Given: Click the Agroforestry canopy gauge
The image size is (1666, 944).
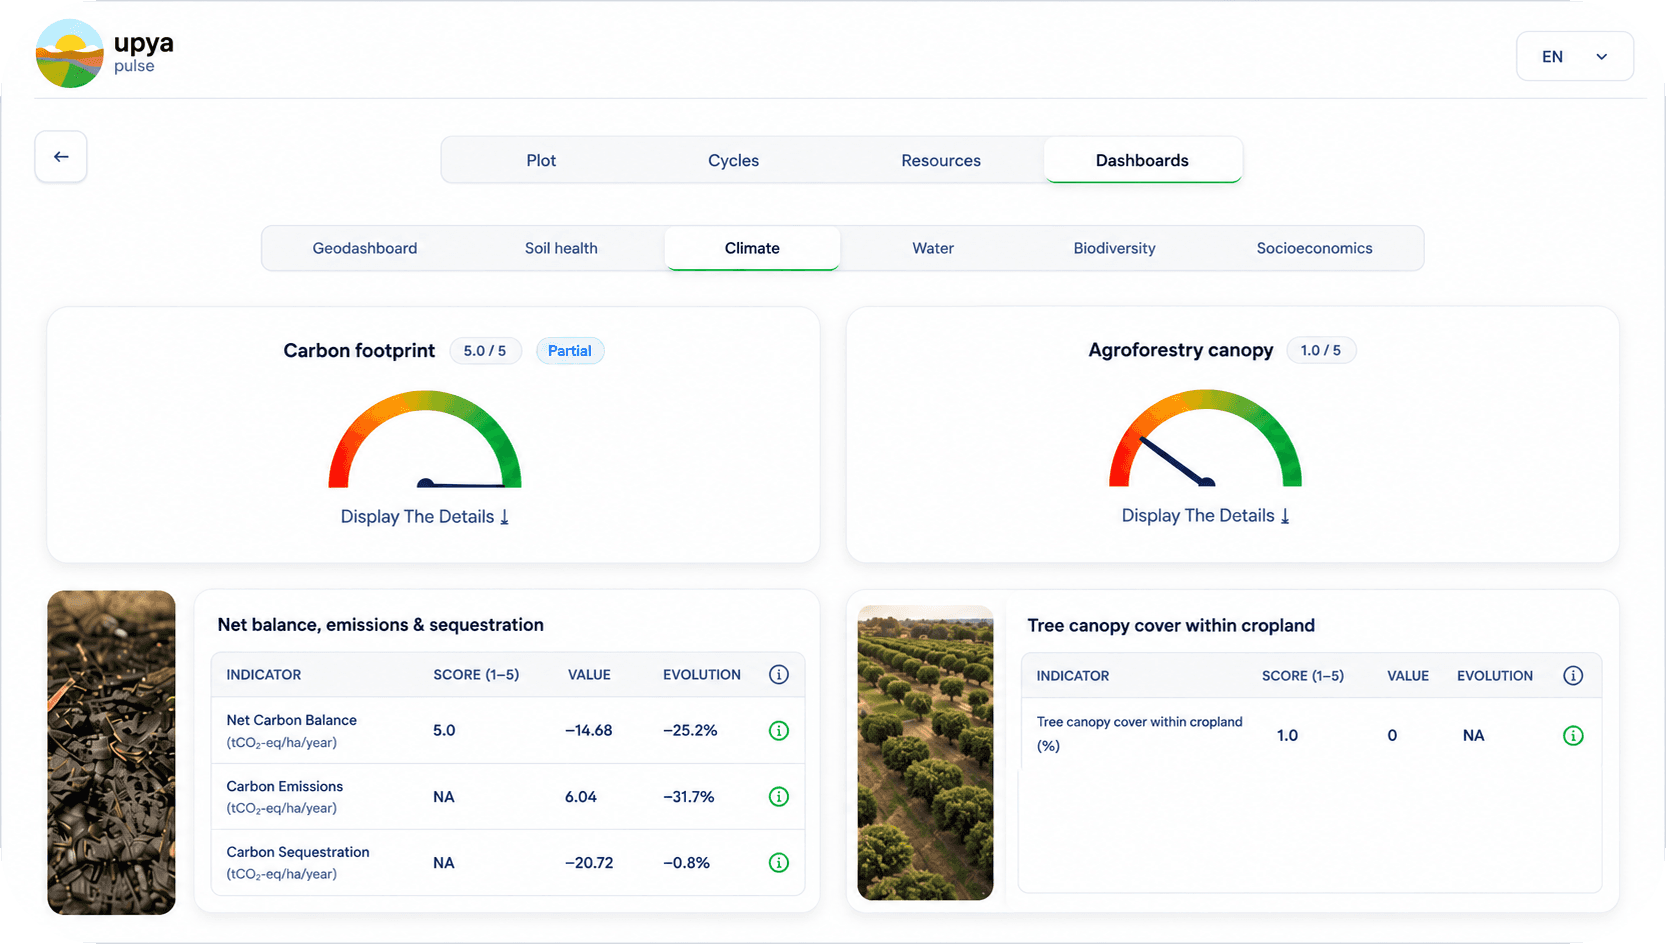Looking at the screenshot, I should 1205,438.
